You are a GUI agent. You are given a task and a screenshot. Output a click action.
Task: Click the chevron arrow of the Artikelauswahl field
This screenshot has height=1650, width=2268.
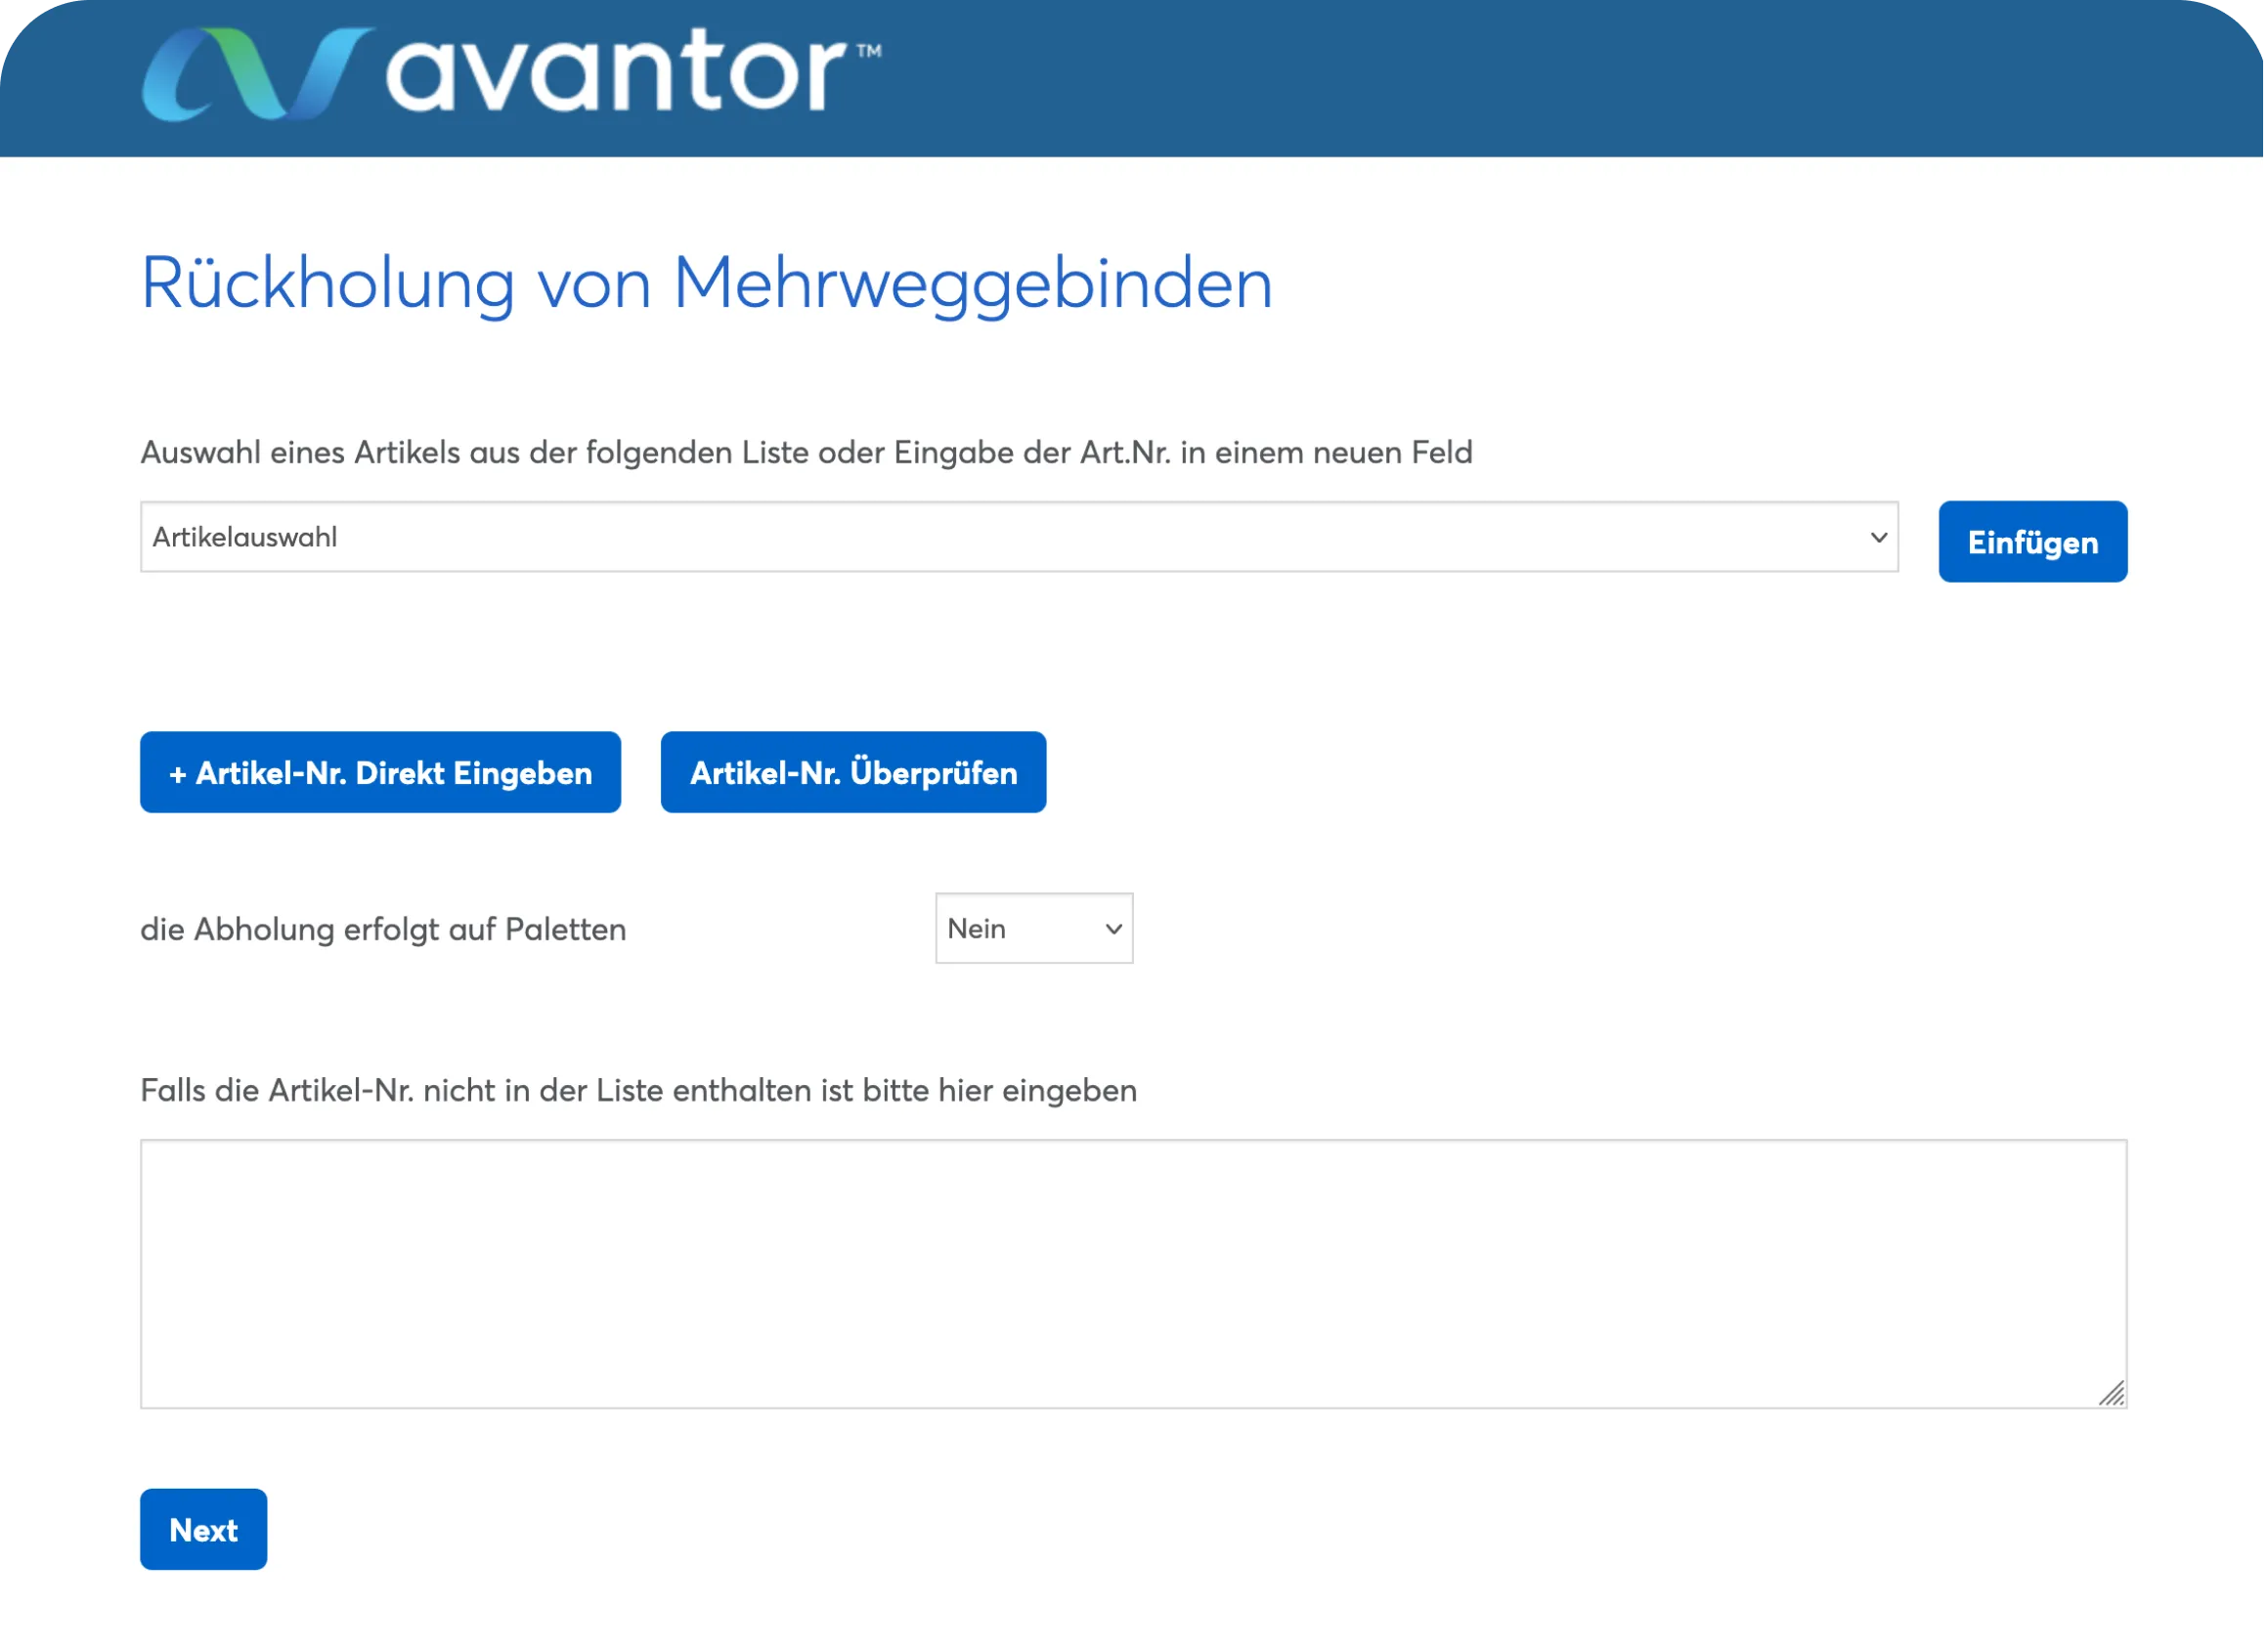pos(1882,539)
